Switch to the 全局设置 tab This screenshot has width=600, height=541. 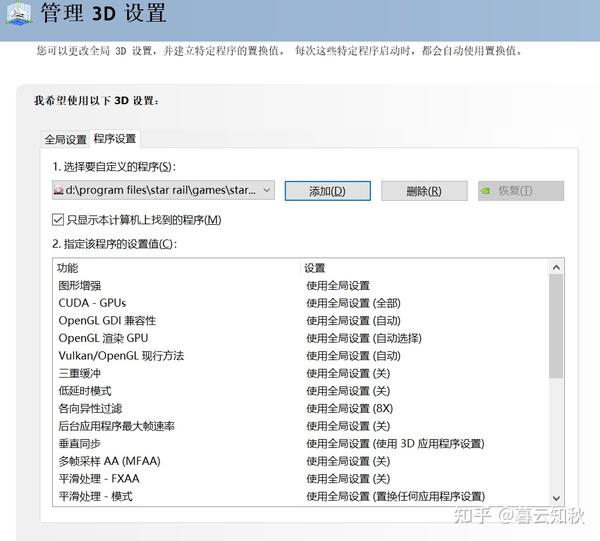[x=65, y=140]
